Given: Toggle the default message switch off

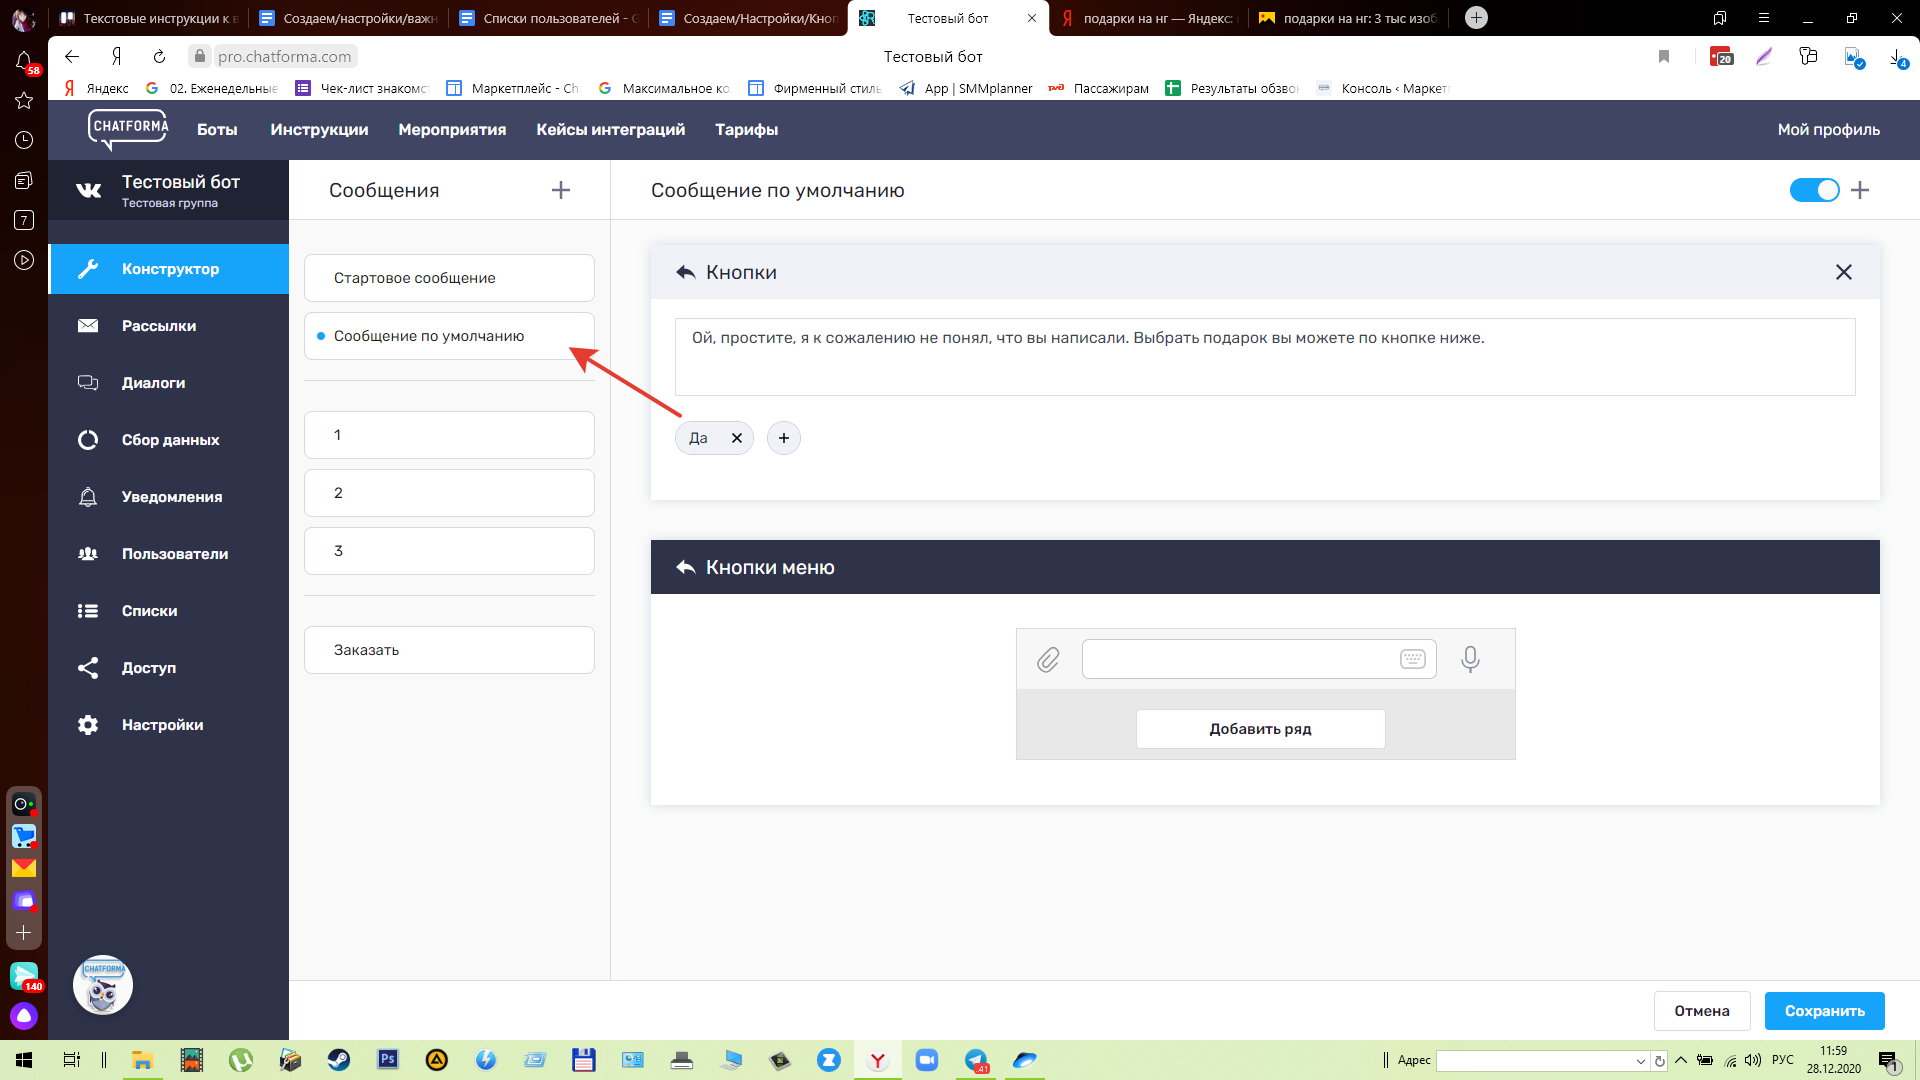Looking at the screenshot, I should 1814,190.
